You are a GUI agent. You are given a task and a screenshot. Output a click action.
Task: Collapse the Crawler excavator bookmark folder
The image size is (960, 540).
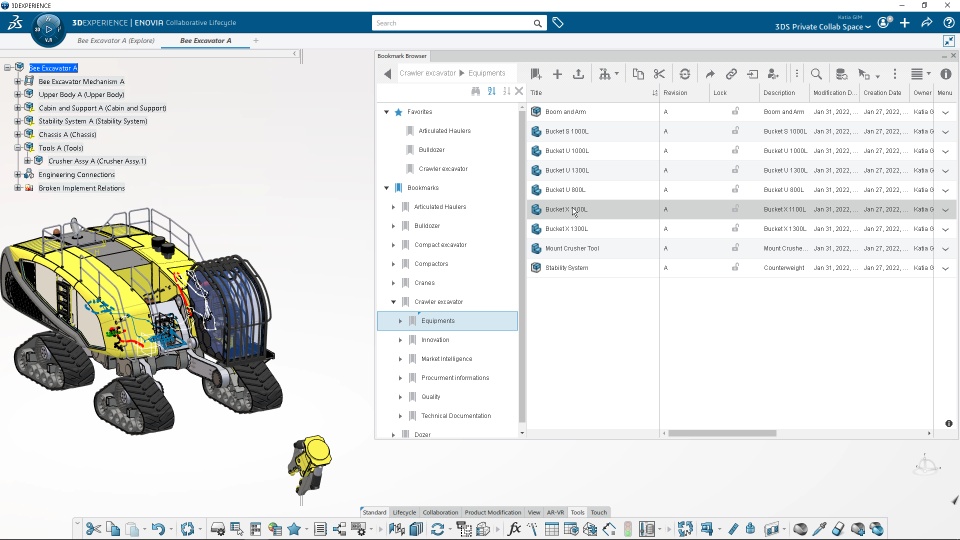(x=394, y=302)
